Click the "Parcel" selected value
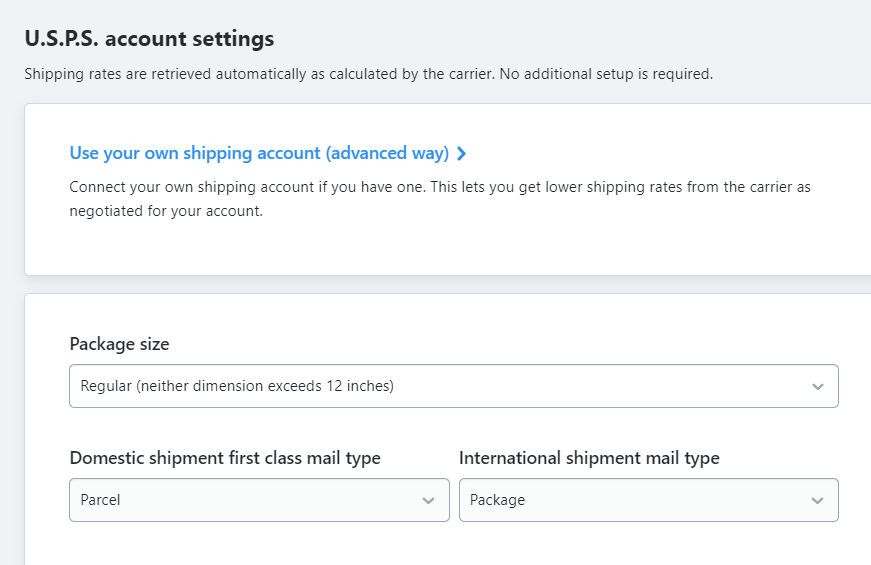This screenshot has width=871, height=565. tap(100, 500)
